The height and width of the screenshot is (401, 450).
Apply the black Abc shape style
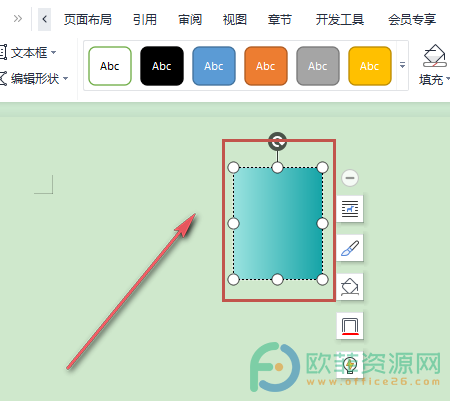[162, 66]
